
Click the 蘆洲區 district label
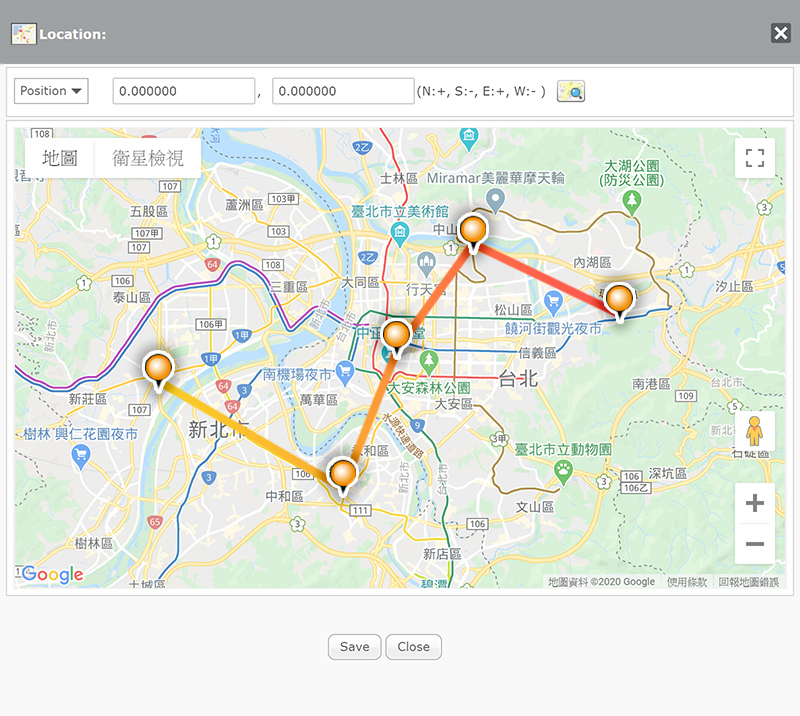[x=244, y=205]
